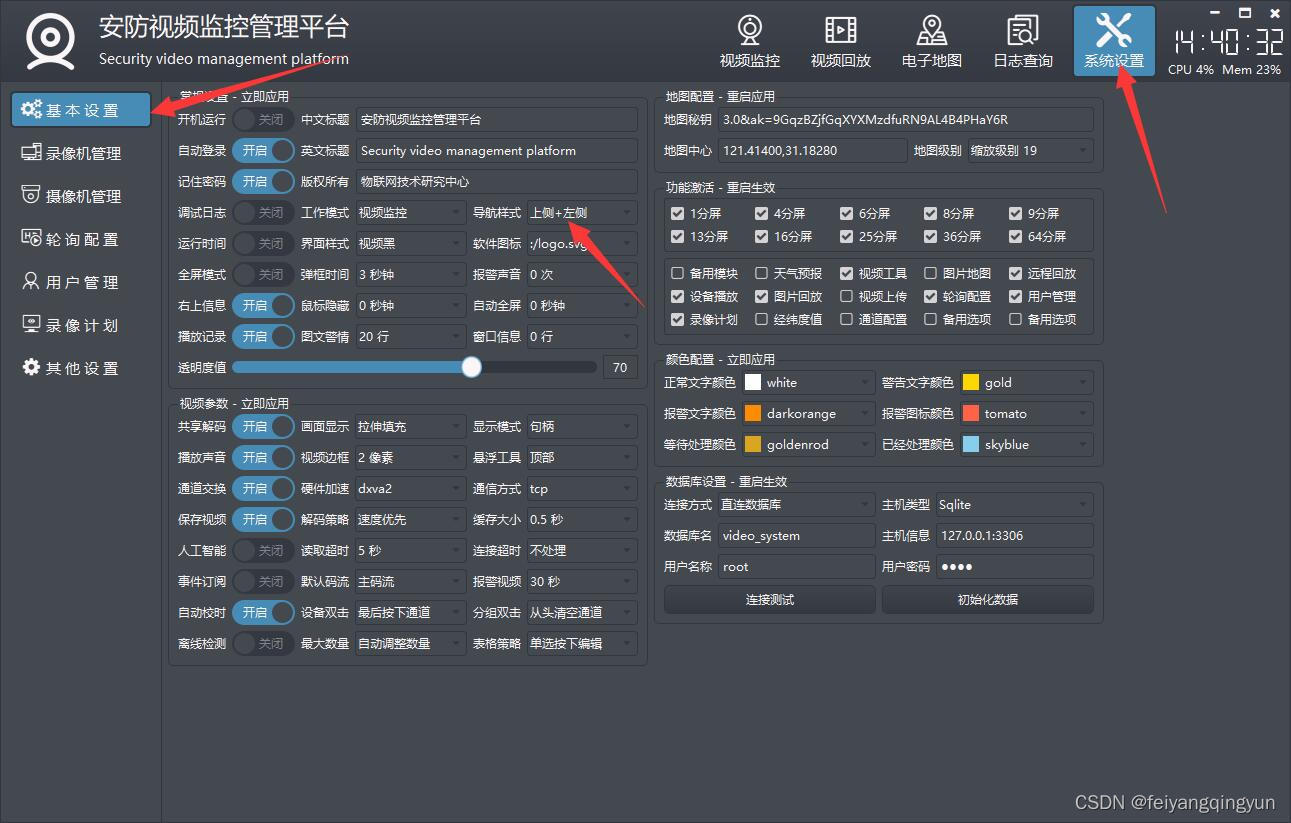Click the 透明度值 slider handle
The width and height of the screenshot is (1291, 823).
point(472,367)
